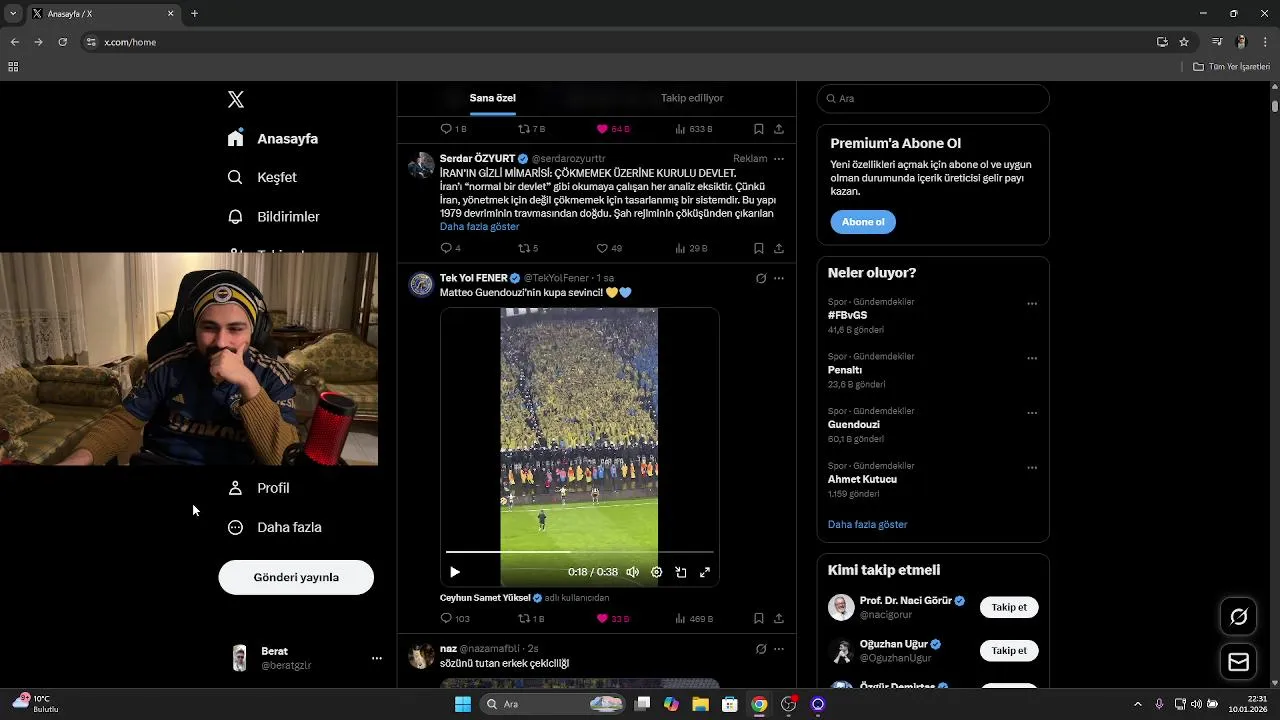Open the Anasayfa home page
Screen dimensions: 1280x720
point(273,139)
